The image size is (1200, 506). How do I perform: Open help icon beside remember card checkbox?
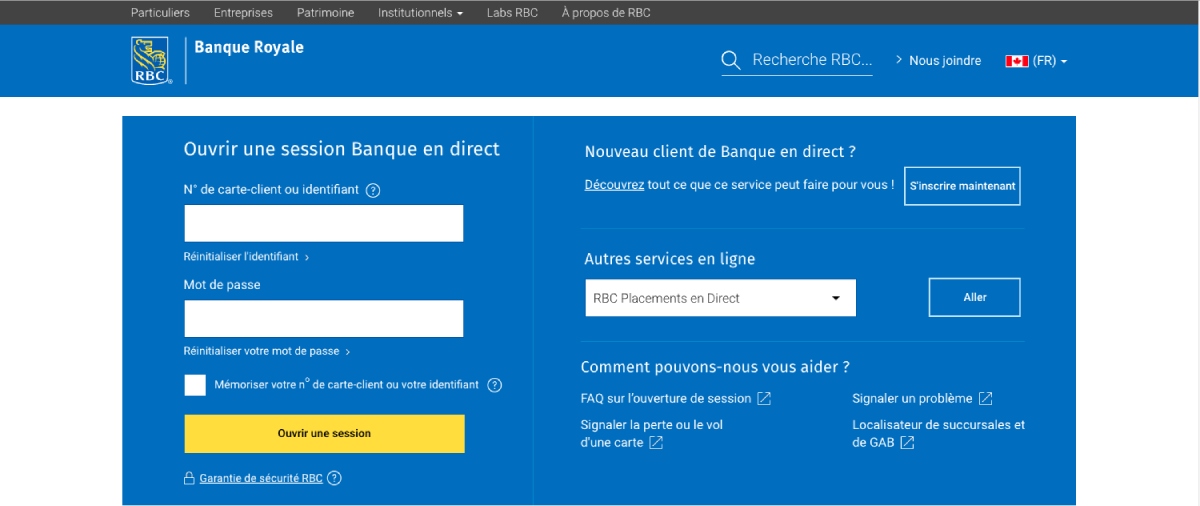click(x=494, y=385)
